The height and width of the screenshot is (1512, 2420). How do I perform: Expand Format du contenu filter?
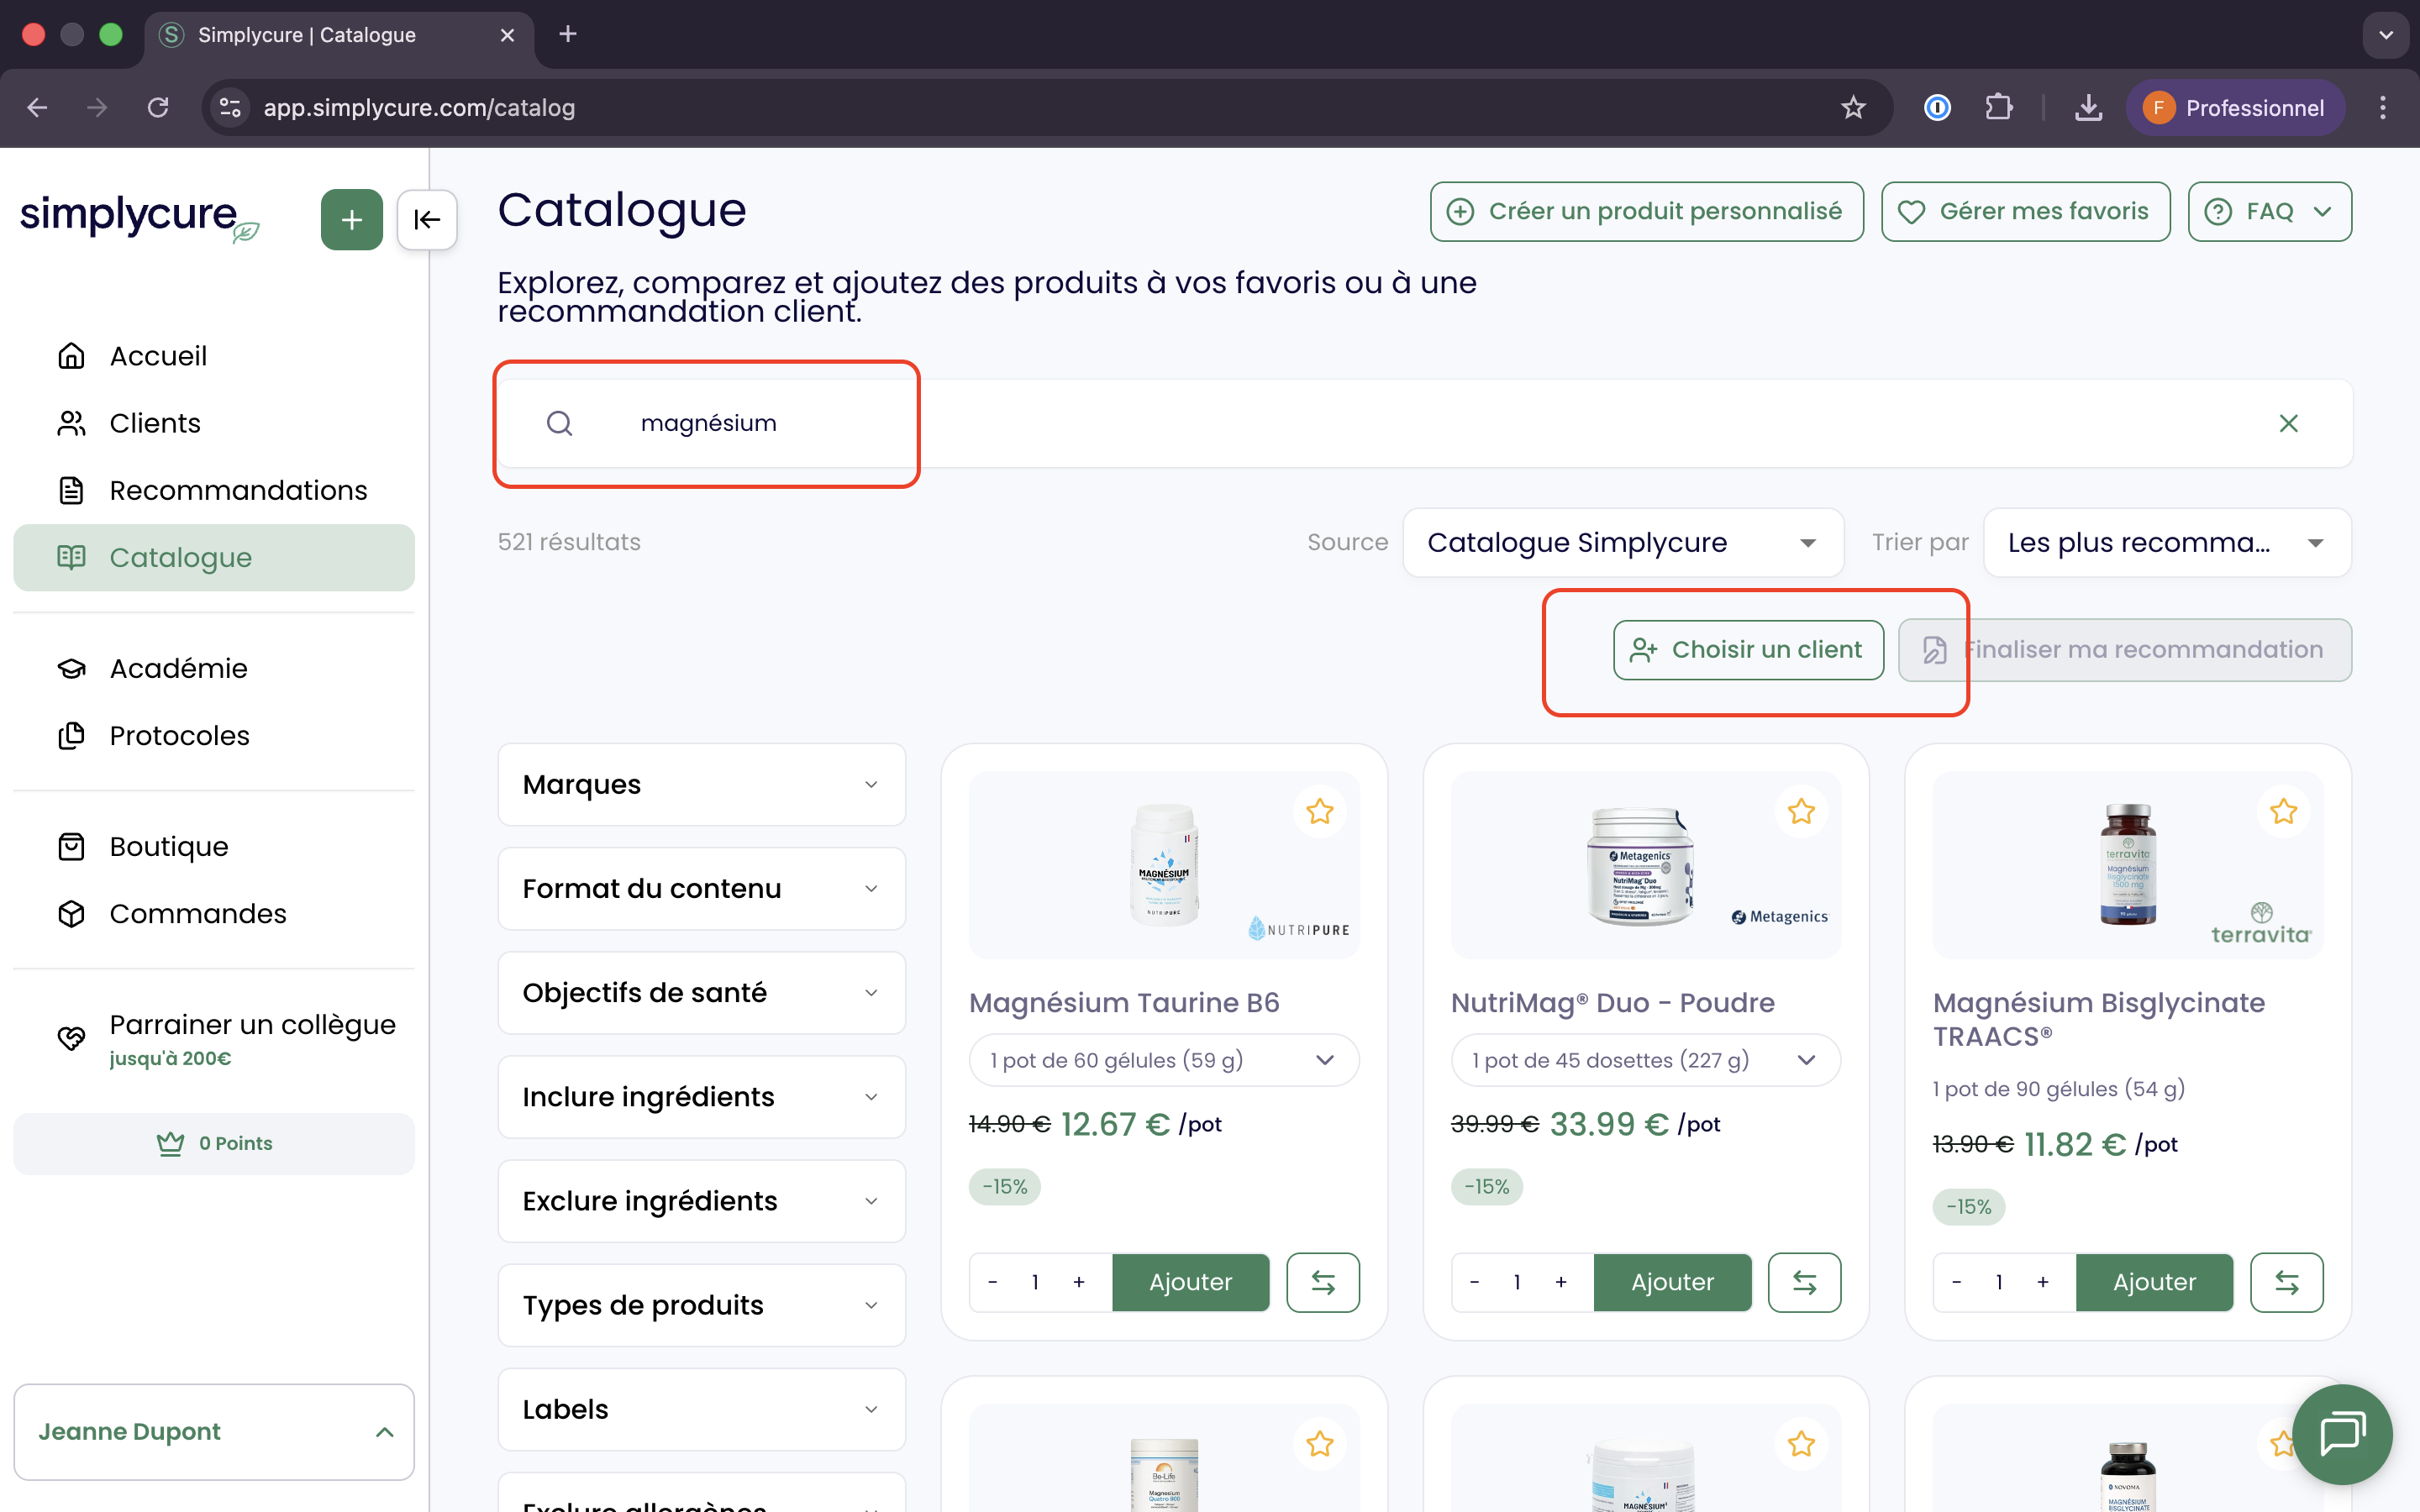click(x=701, y=888)
